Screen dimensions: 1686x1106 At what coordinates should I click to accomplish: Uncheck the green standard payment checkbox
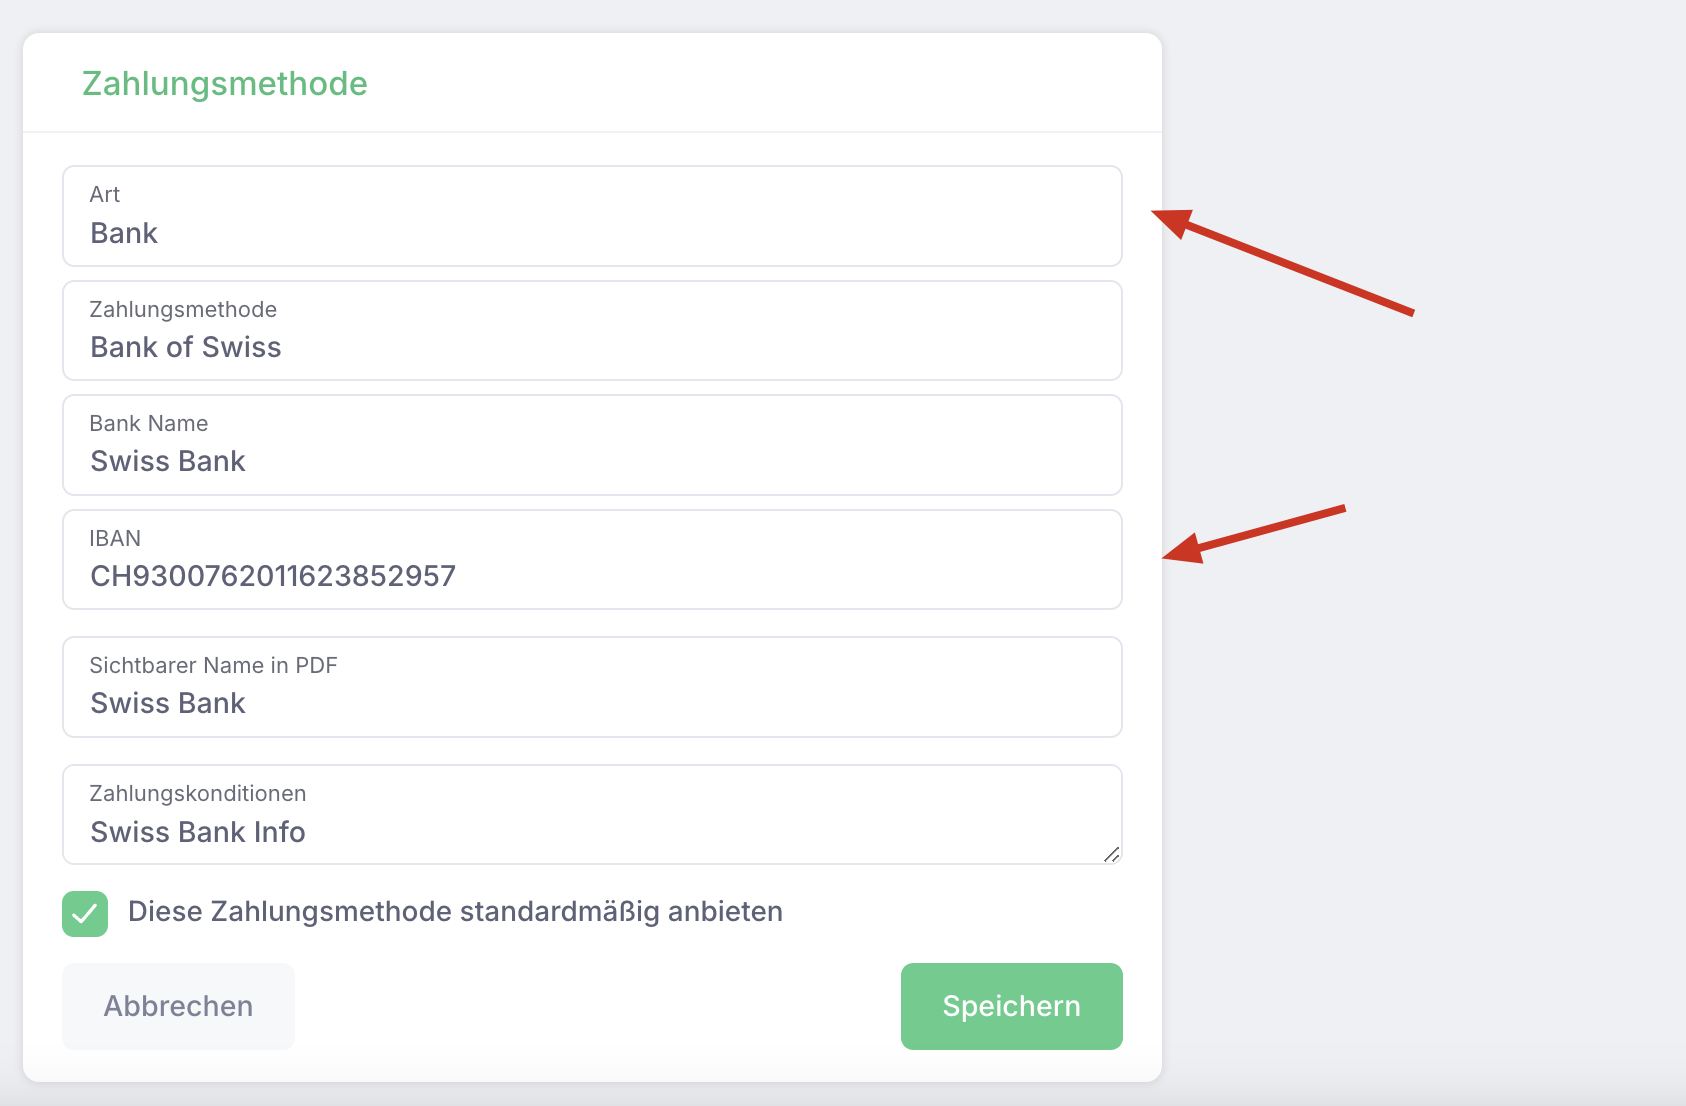coord(85,914)
